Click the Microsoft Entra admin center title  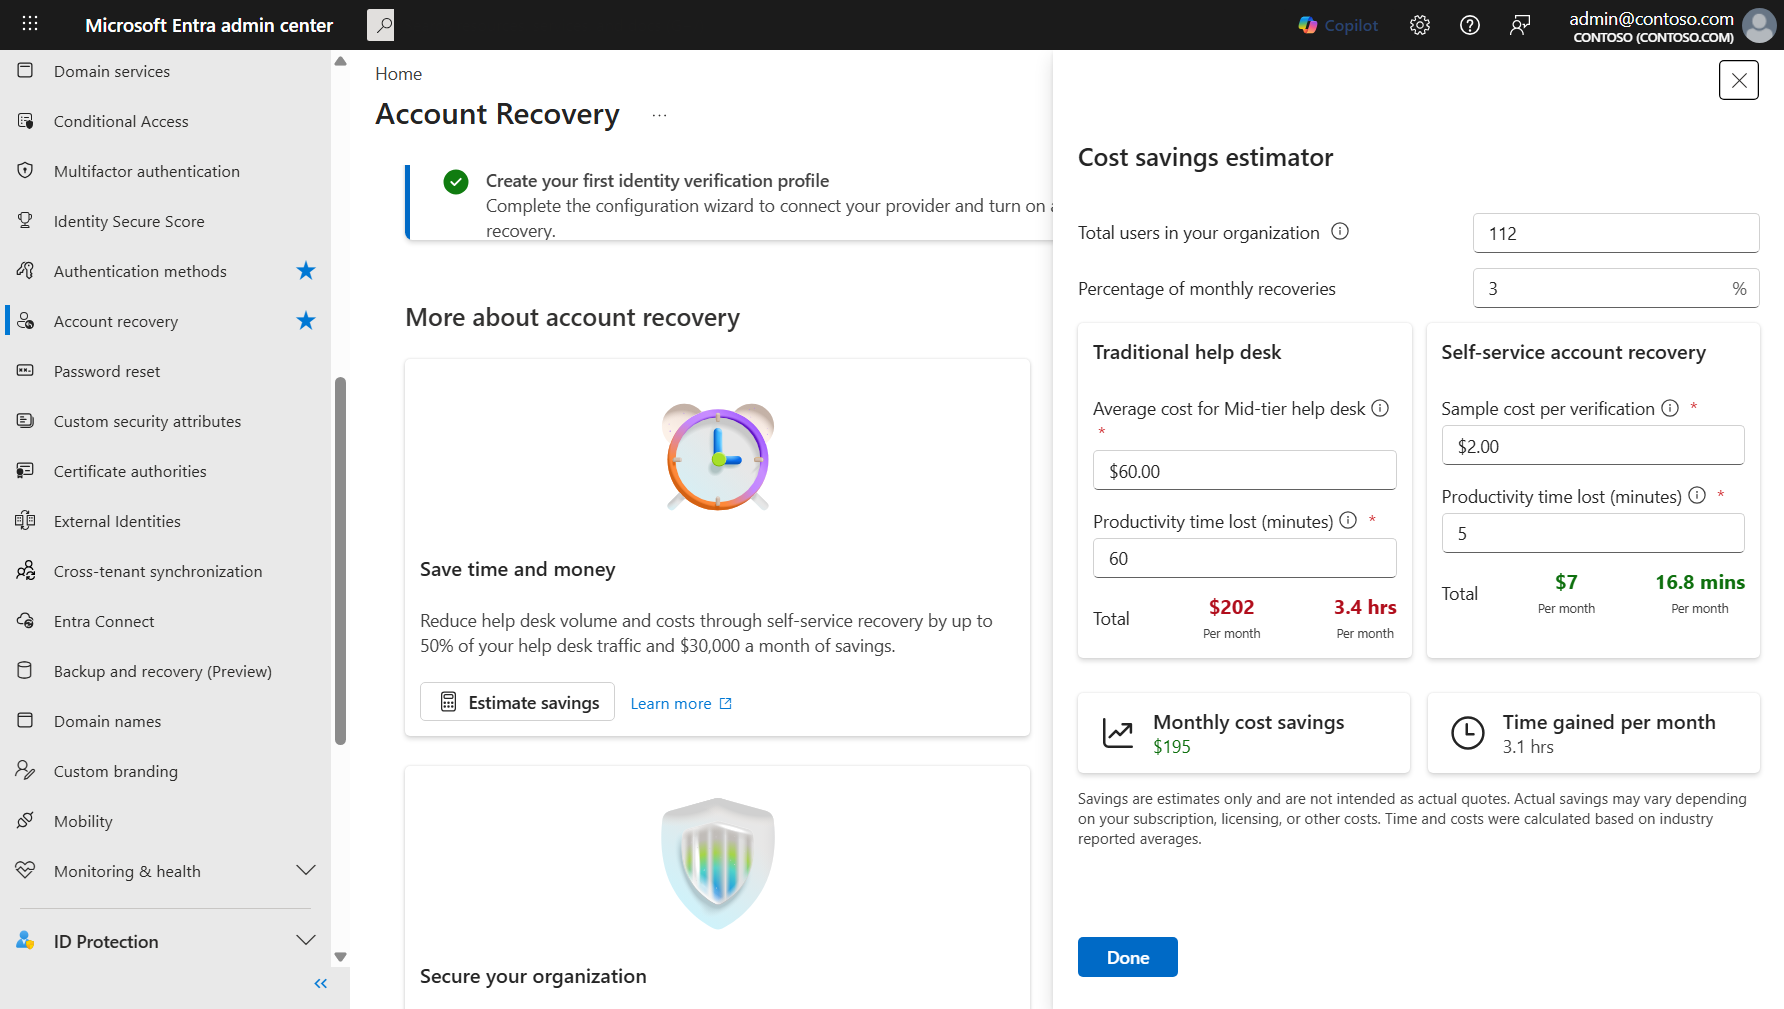point(209,25)
